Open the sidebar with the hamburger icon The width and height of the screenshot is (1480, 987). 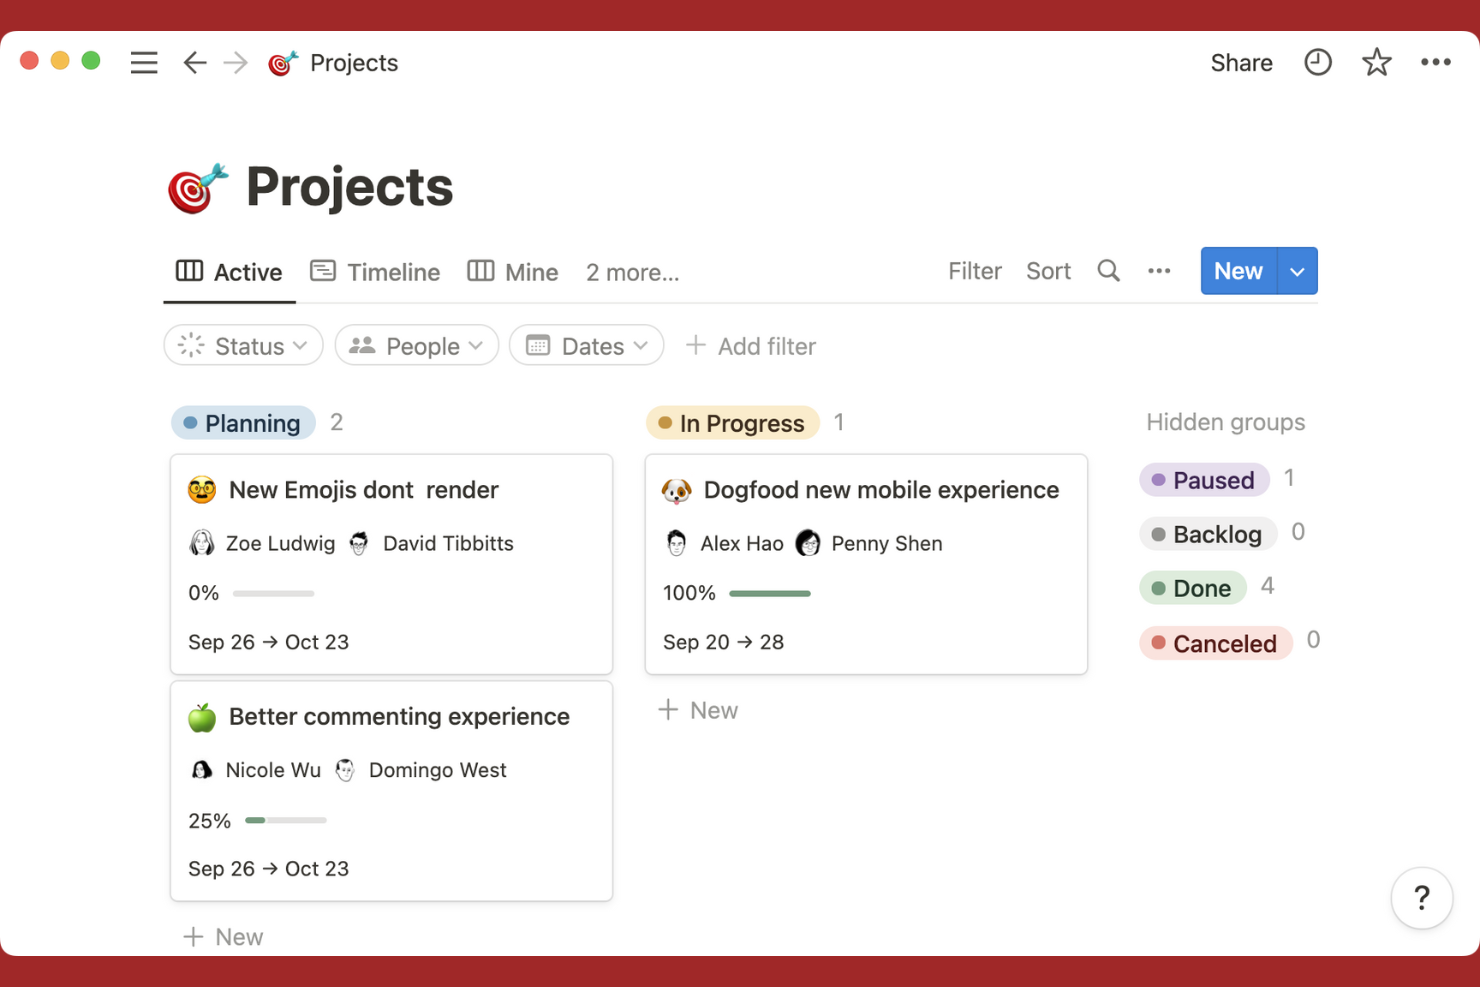pyautogui.click(x=144, y=62)
